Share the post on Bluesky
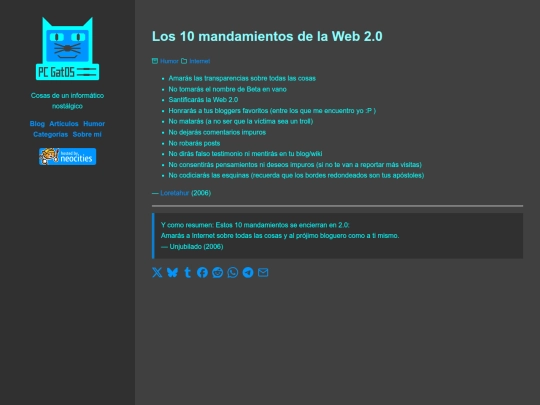Screen dimensions: 540x405 tap(172, 272)
